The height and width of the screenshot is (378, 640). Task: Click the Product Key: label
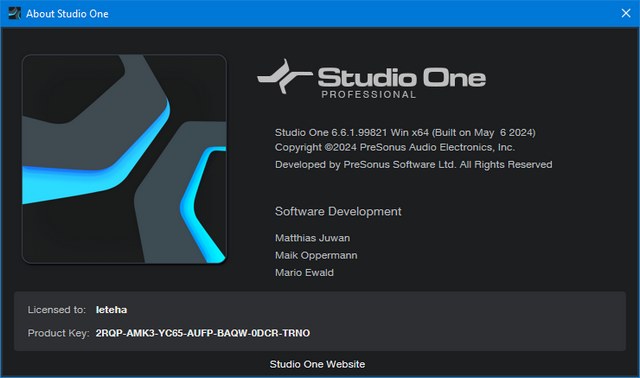coord(58,333)
